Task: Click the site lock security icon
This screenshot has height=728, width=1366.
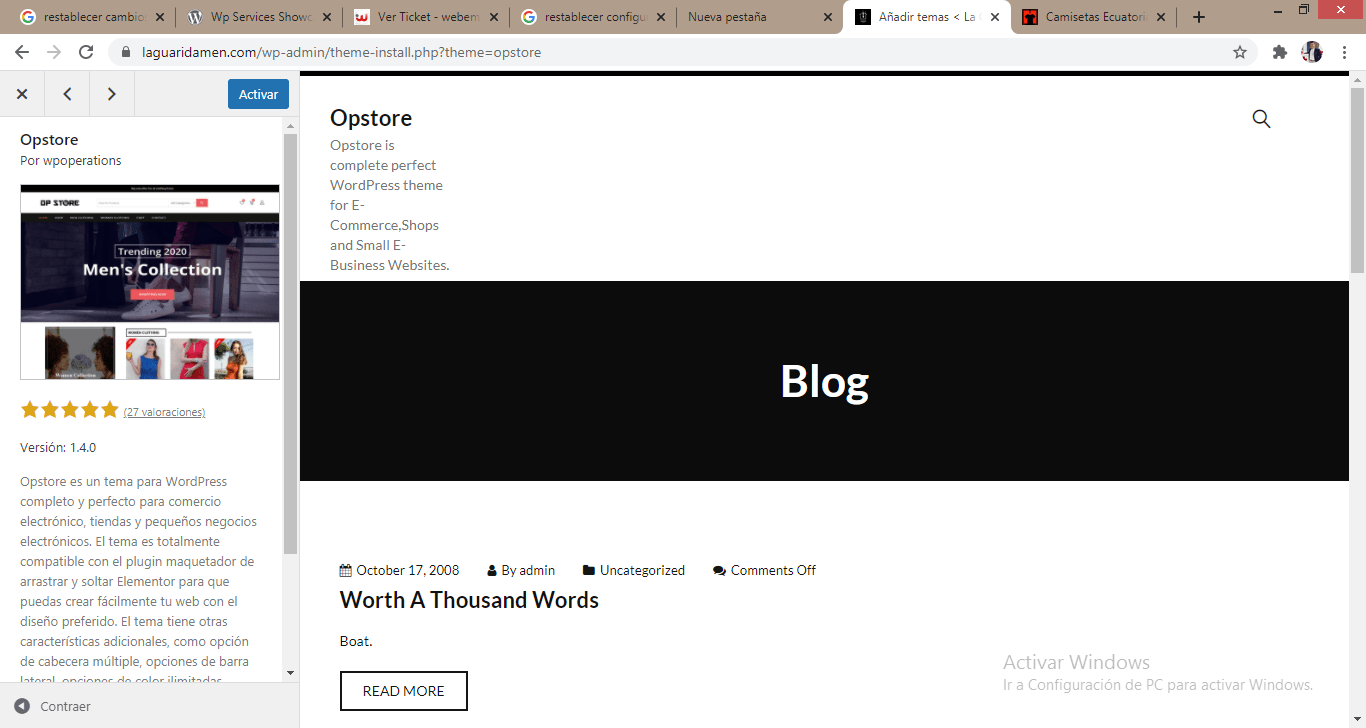Action: click(x=126, y=52)
